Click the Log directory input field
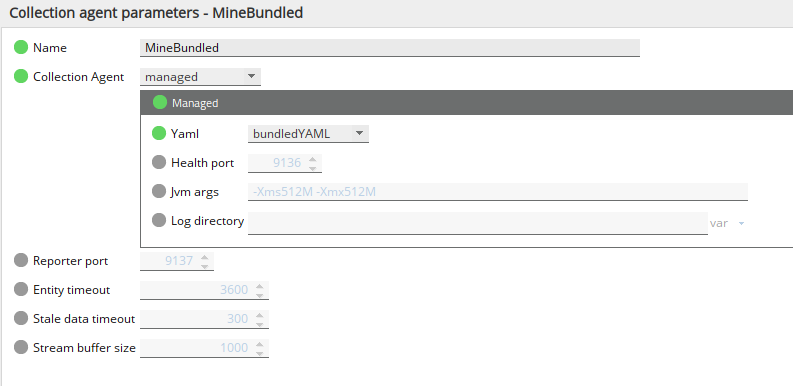Screen dimensions: 793x386 tap(478, 223)
